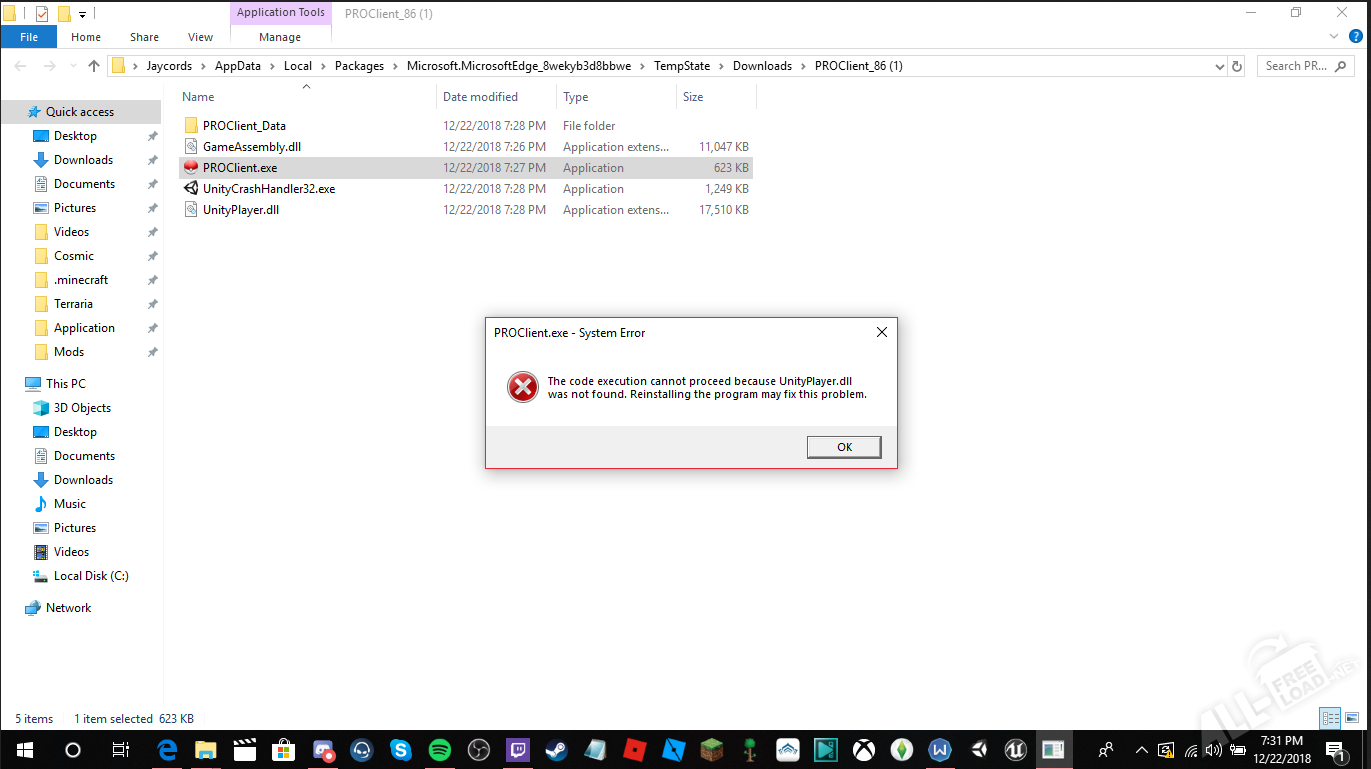Viewport: 1371px width, 769px height.
Task: Open the Customize Quick Access Toolbar dropdown
Action: click(82, 14)
